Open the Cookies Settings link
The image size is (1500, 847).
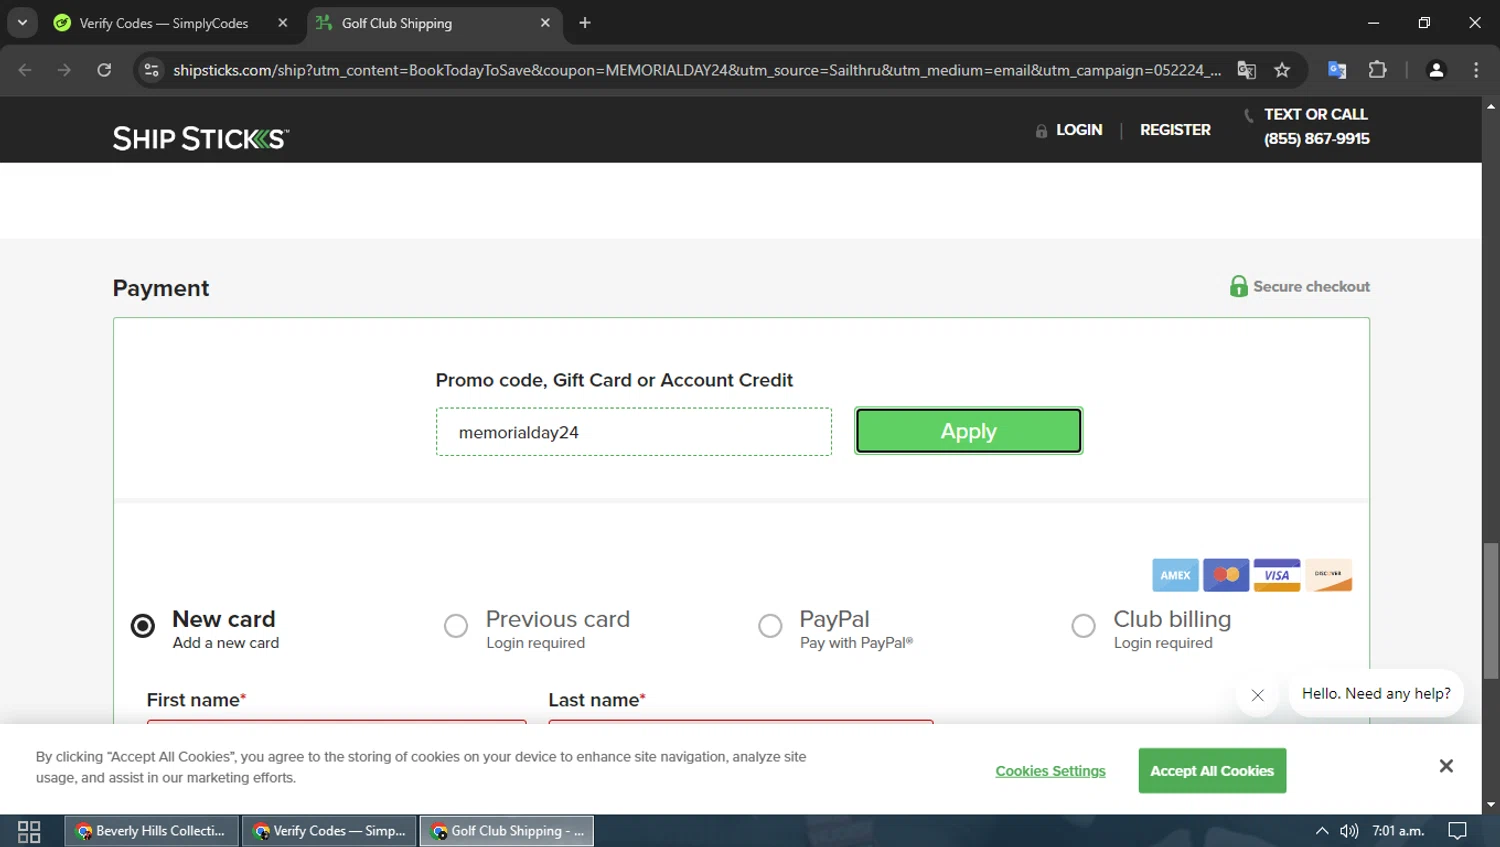pyautogui.click(x=1050, y=771)
